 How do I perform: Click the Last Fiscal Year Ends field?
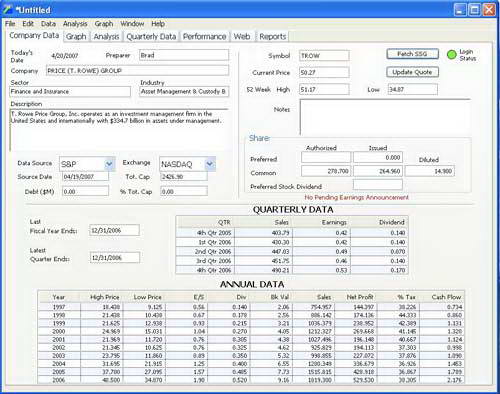(115, 230)
